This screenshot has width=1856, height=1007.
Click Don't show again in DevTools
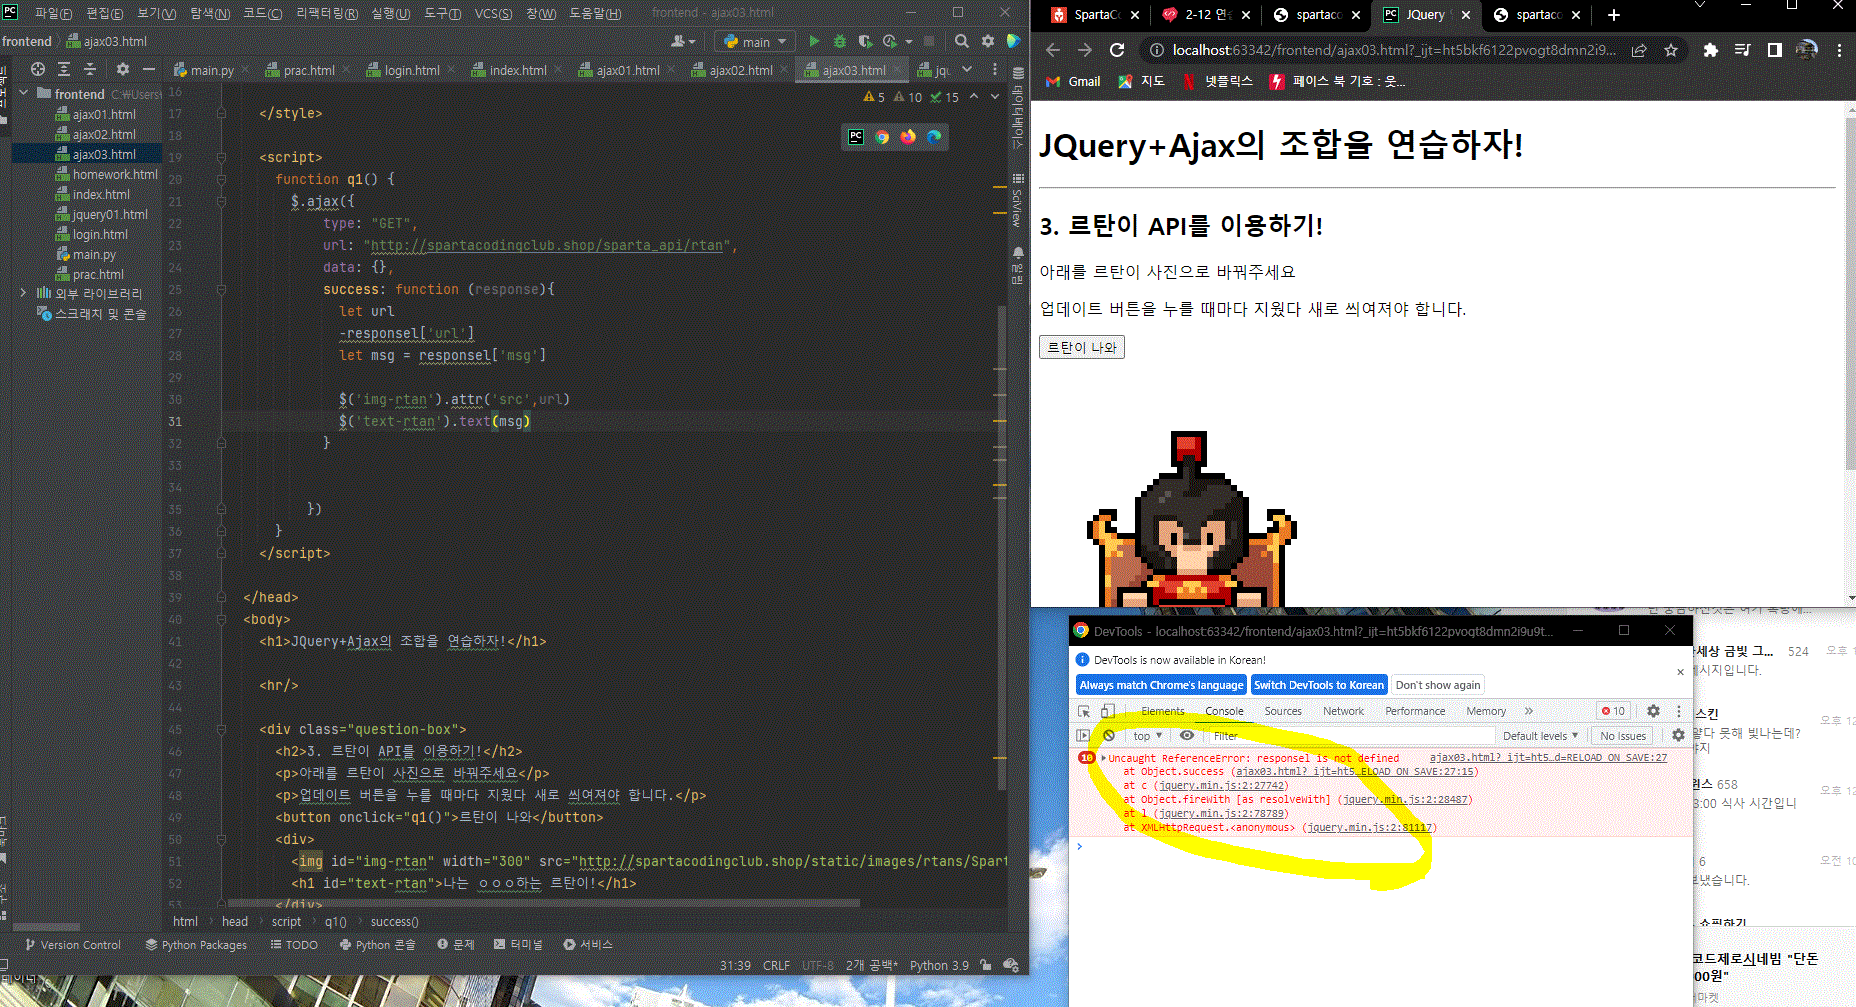click(x=1438, y=685)
